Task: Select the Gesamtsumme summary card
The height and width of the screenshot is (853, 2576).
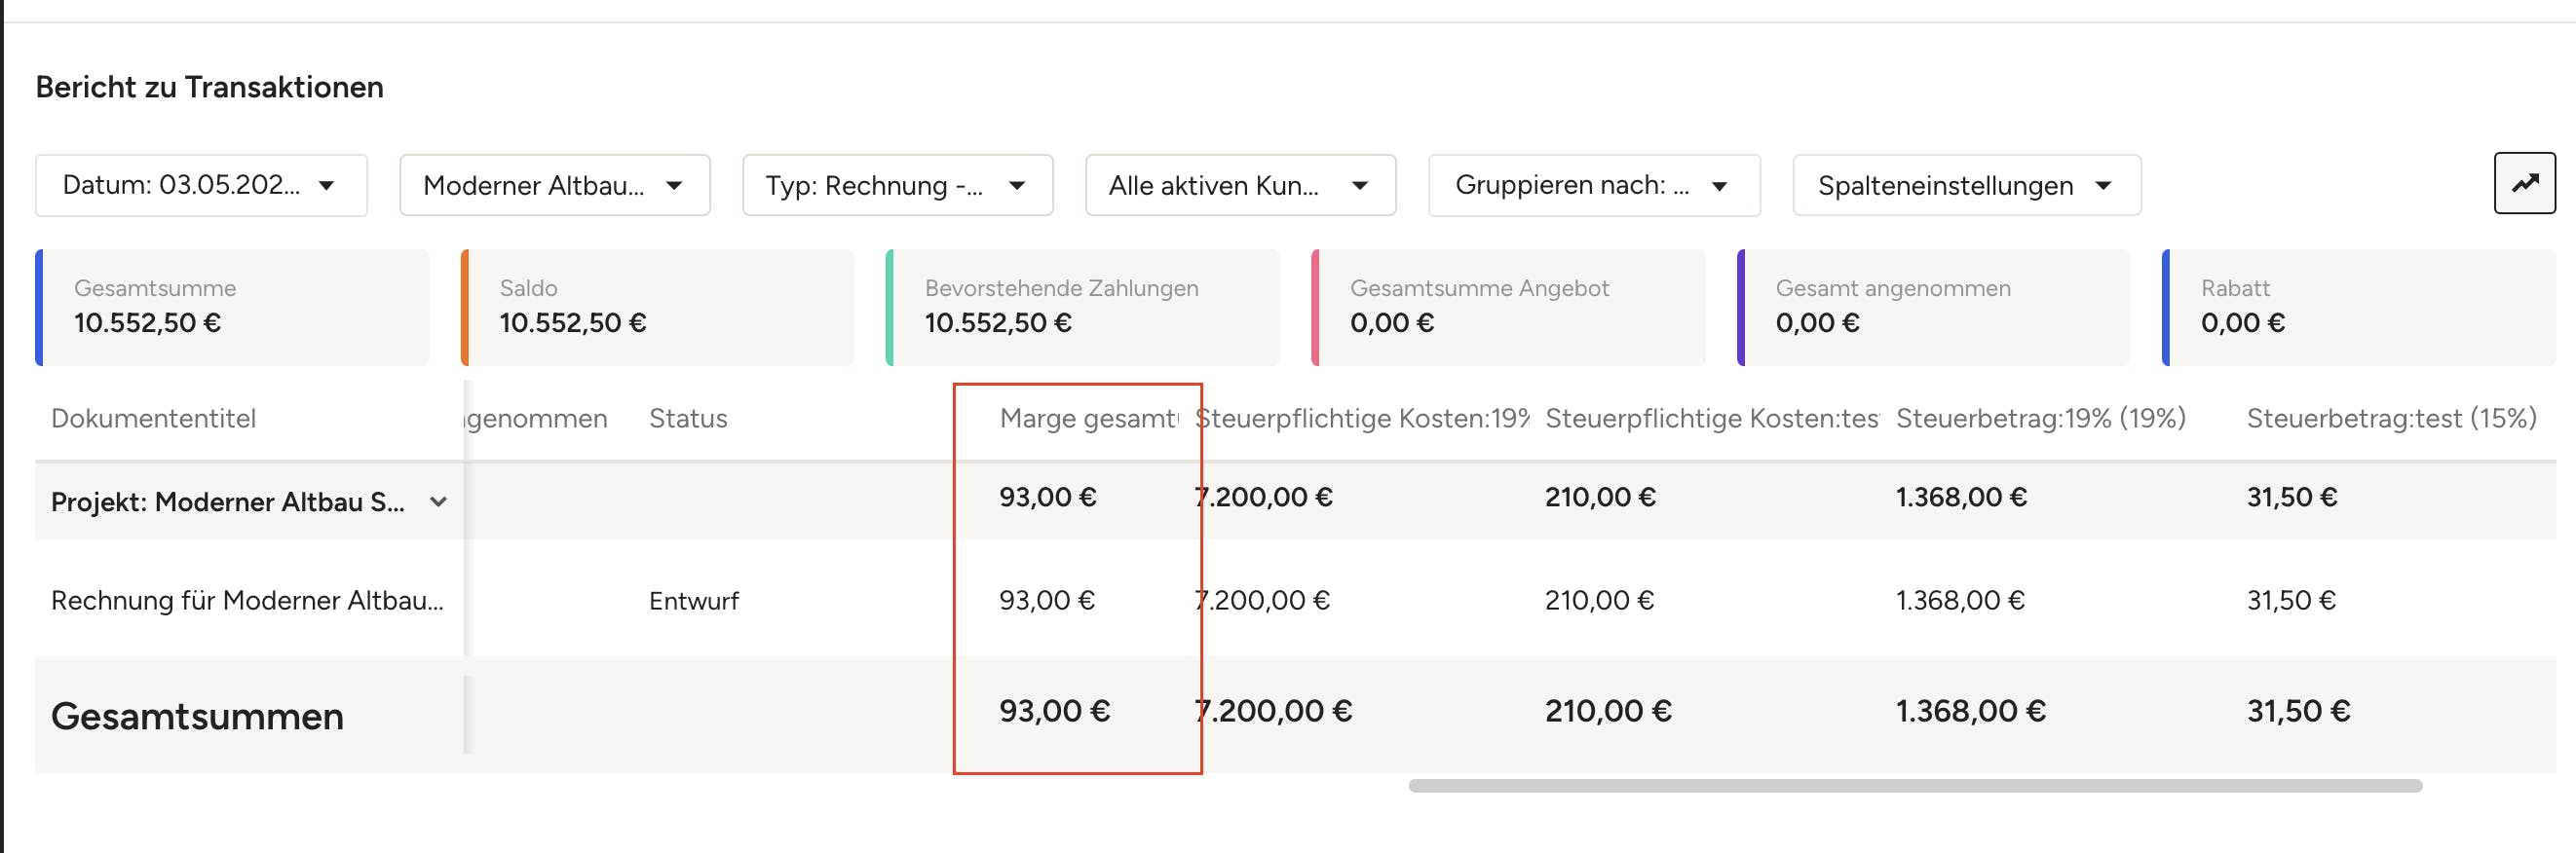Action: click(233, 307)
